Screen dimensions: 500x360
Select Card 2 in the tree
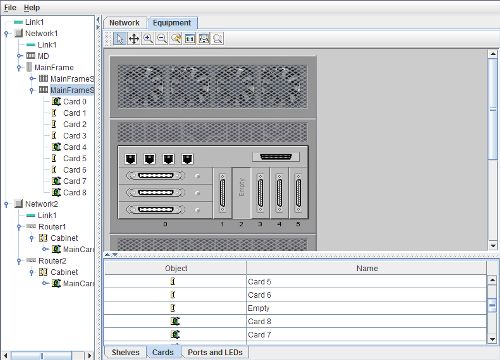coord(75,124)
